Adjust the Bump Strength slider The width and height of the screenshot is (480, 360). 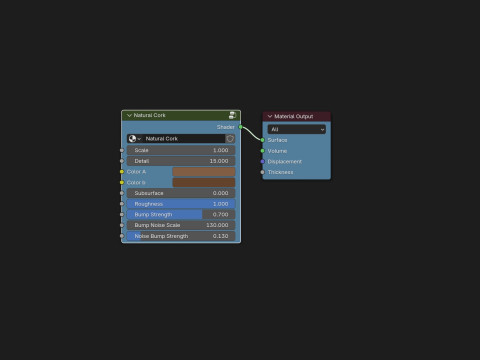point(181,214)
